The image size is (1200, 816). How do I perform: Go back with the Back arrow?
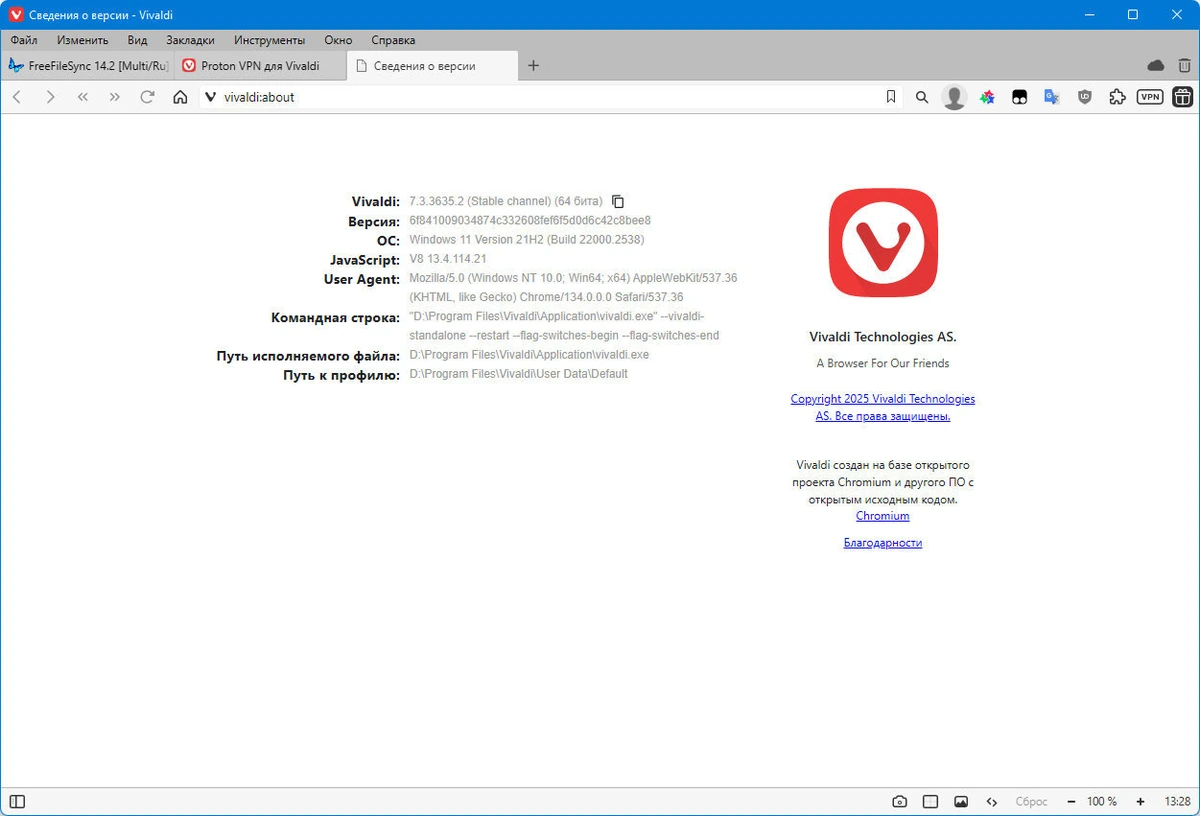[17, 97]
